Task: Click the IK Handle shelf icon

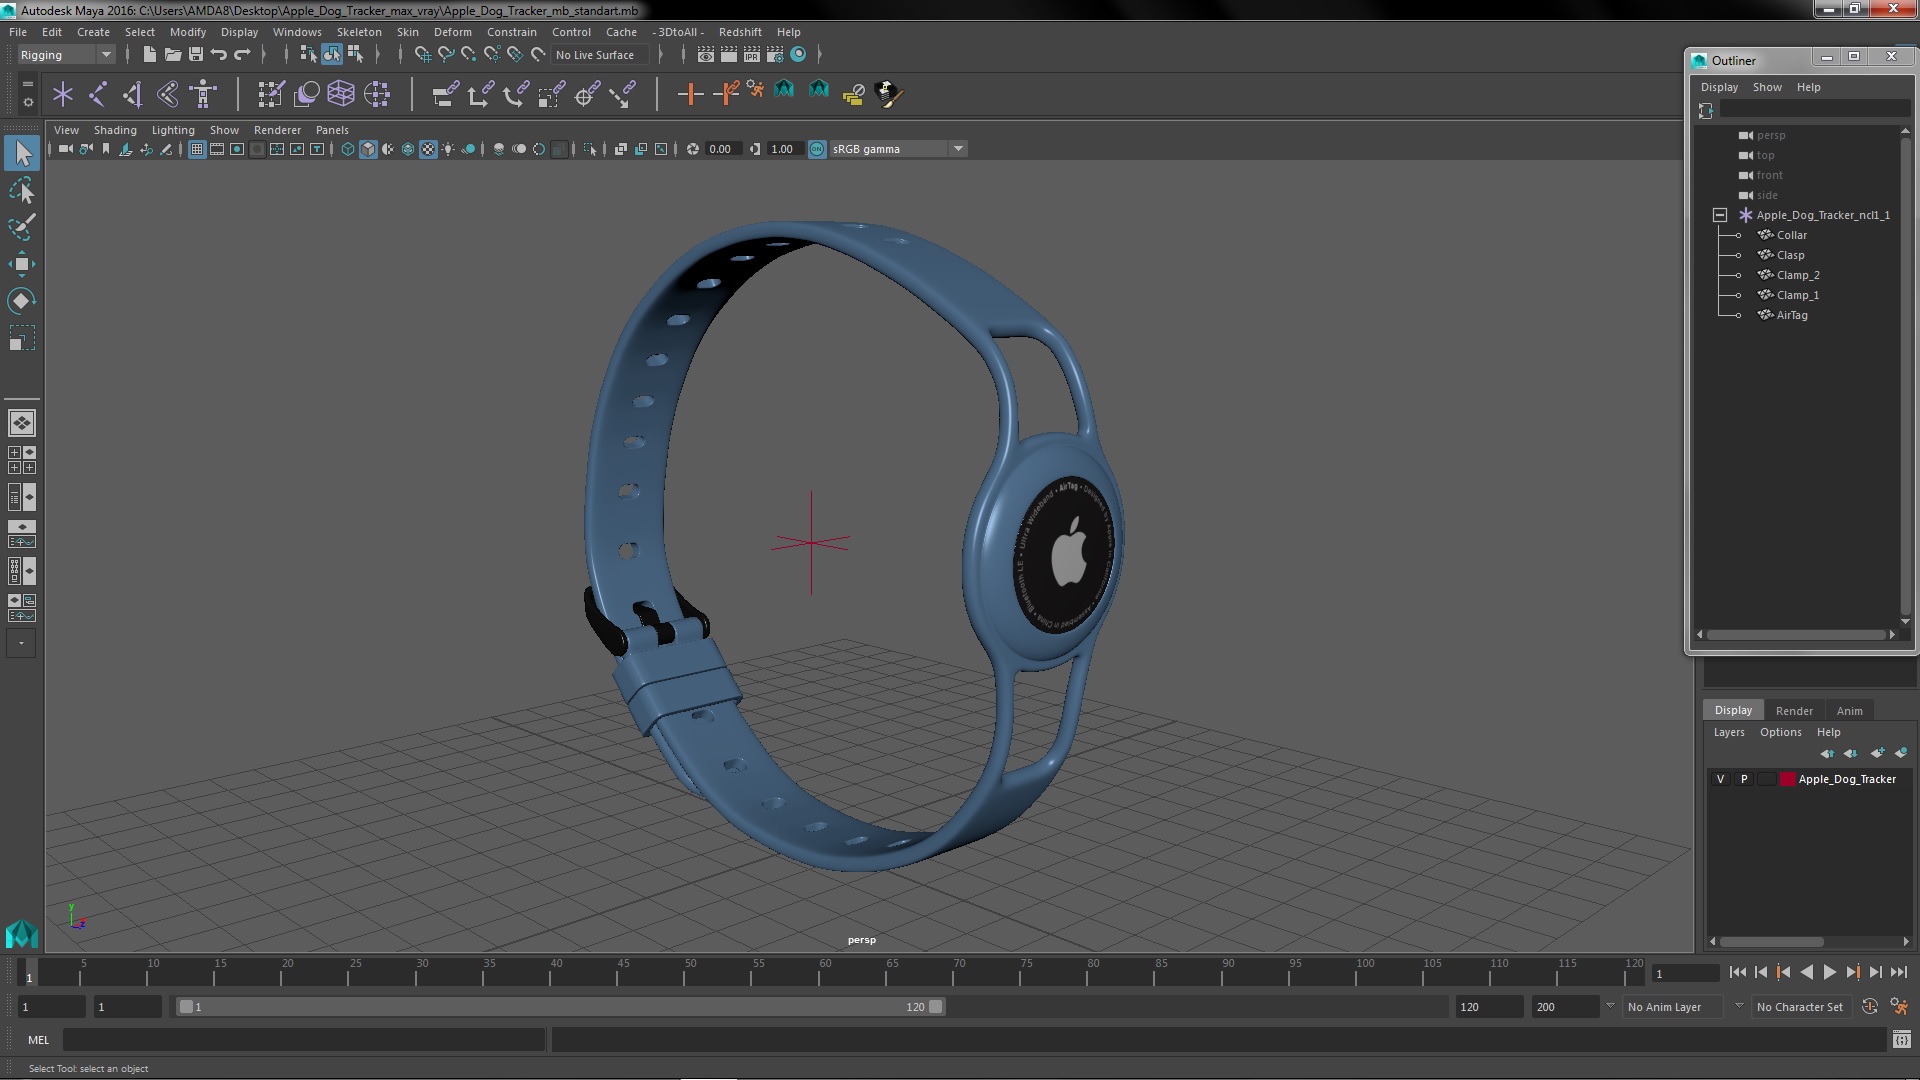Action: pyautogui.click(x=133, y=94)
